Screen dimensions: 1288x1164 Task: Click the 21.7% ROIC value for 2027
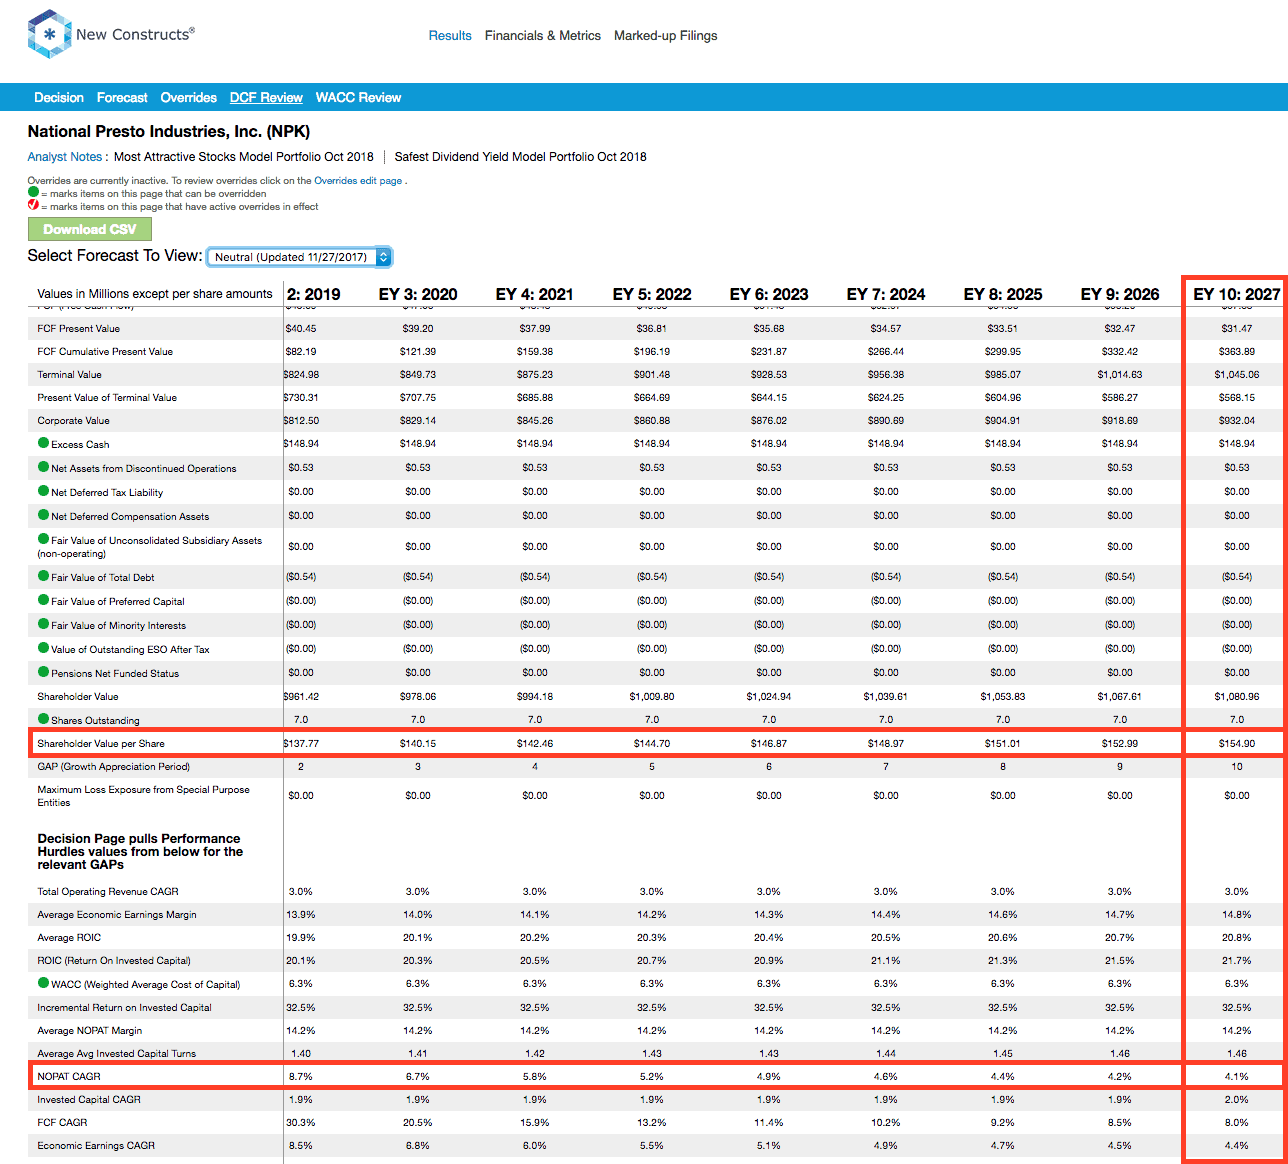1237,960
